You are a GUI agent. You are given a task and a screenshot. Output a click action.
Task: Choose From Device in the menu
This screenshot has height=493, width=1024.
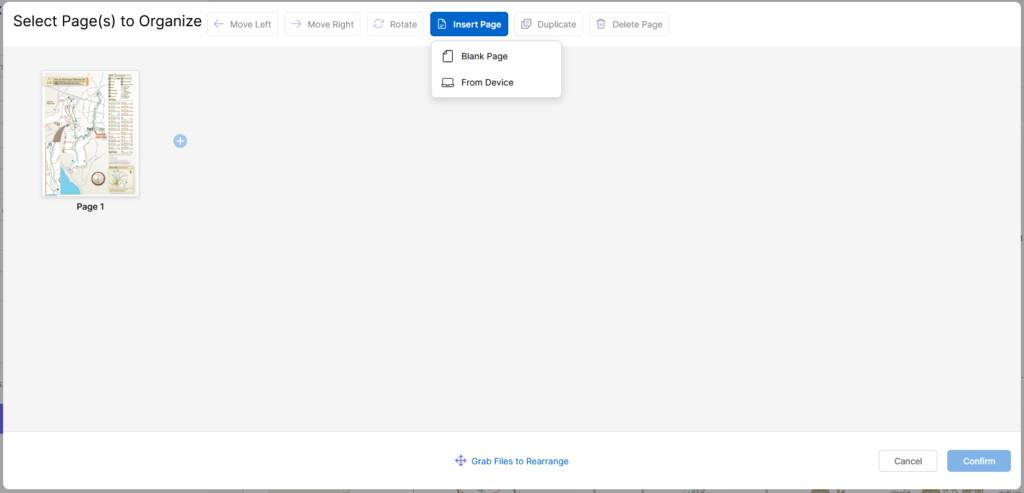point(496,83)
